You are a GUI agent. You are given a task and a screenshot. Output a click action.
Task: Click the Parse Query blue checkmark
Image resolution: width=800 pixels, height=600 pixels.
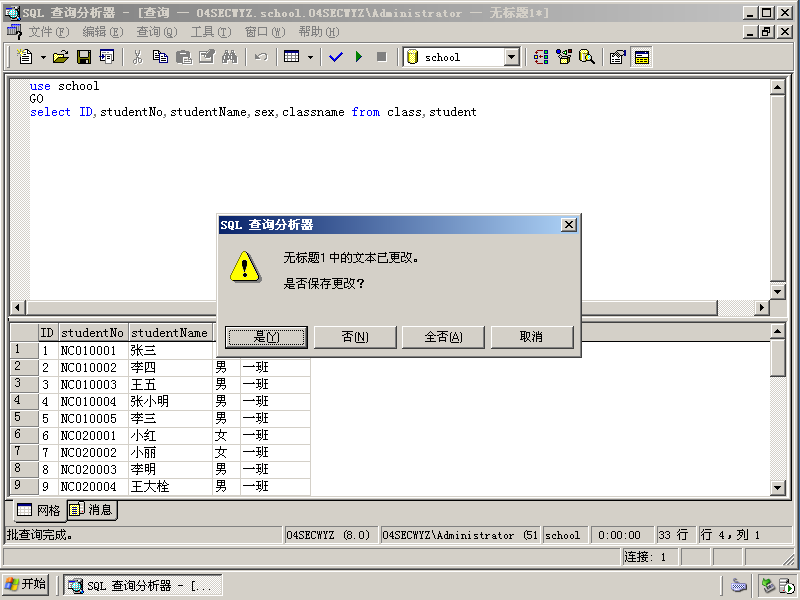click(336, 57)
